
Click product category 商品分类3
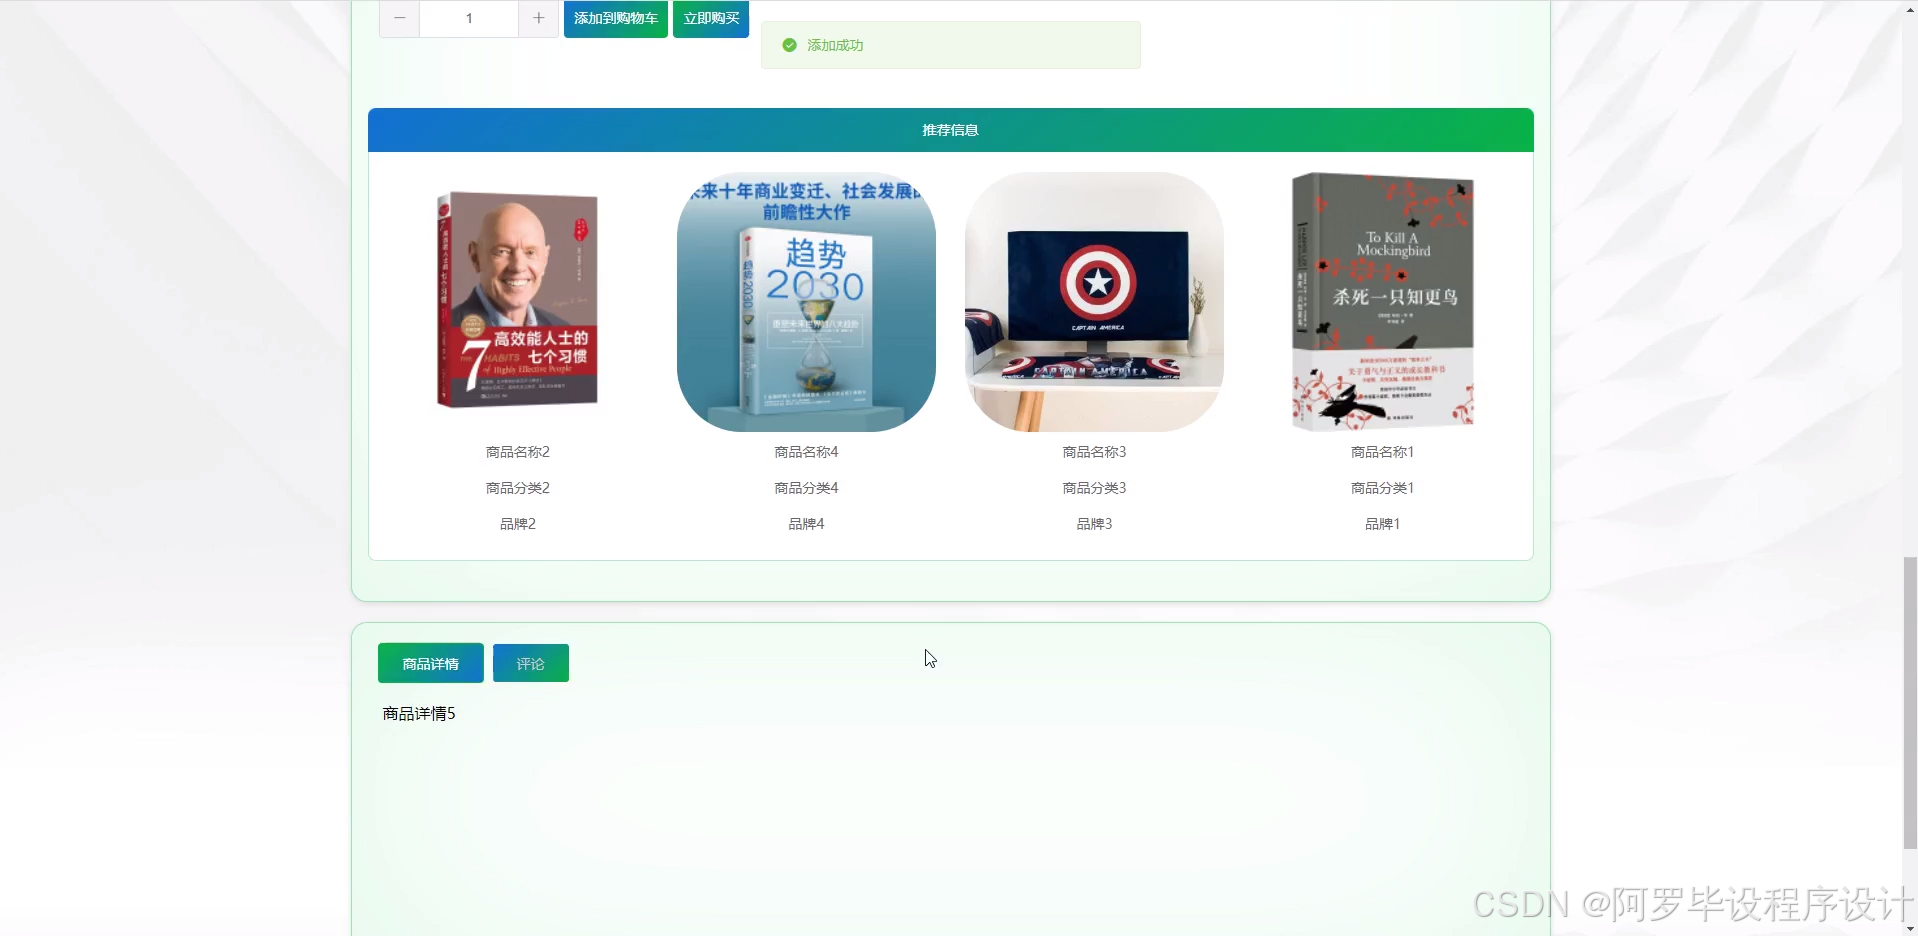point(1094,488)
